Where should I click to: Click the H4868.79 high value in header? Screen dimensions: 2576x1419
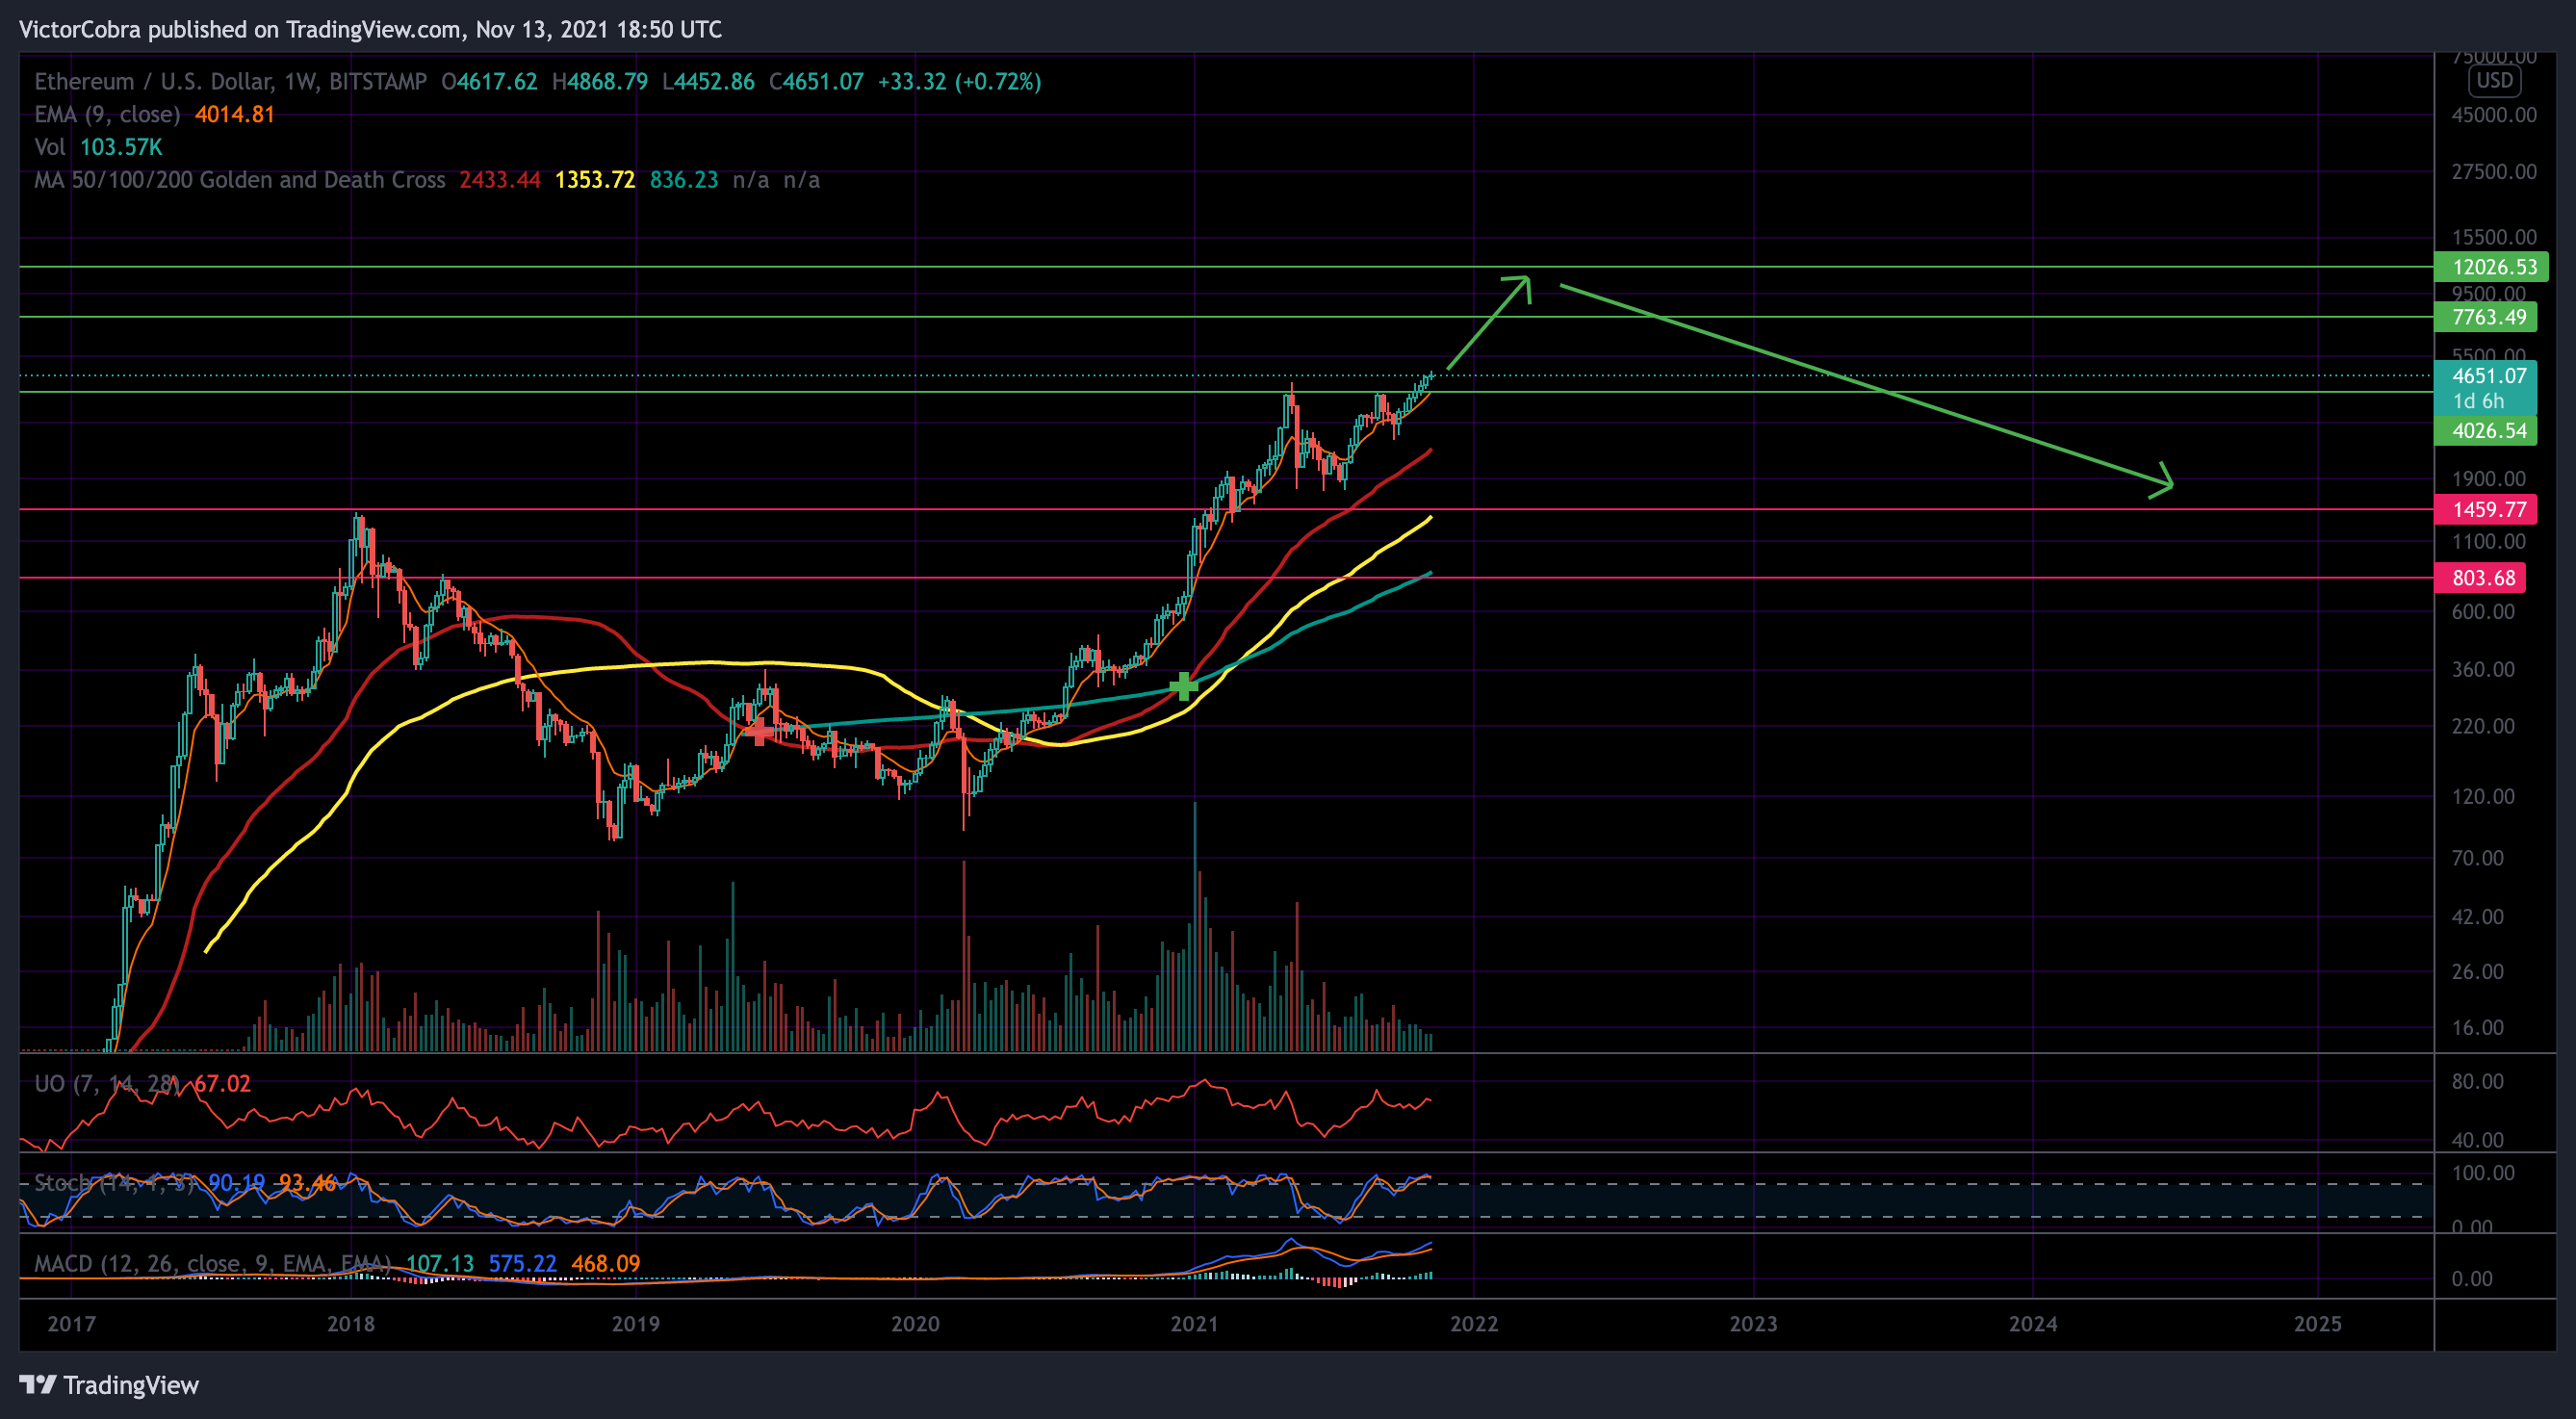pyautogui.click(x=600, y=82)
